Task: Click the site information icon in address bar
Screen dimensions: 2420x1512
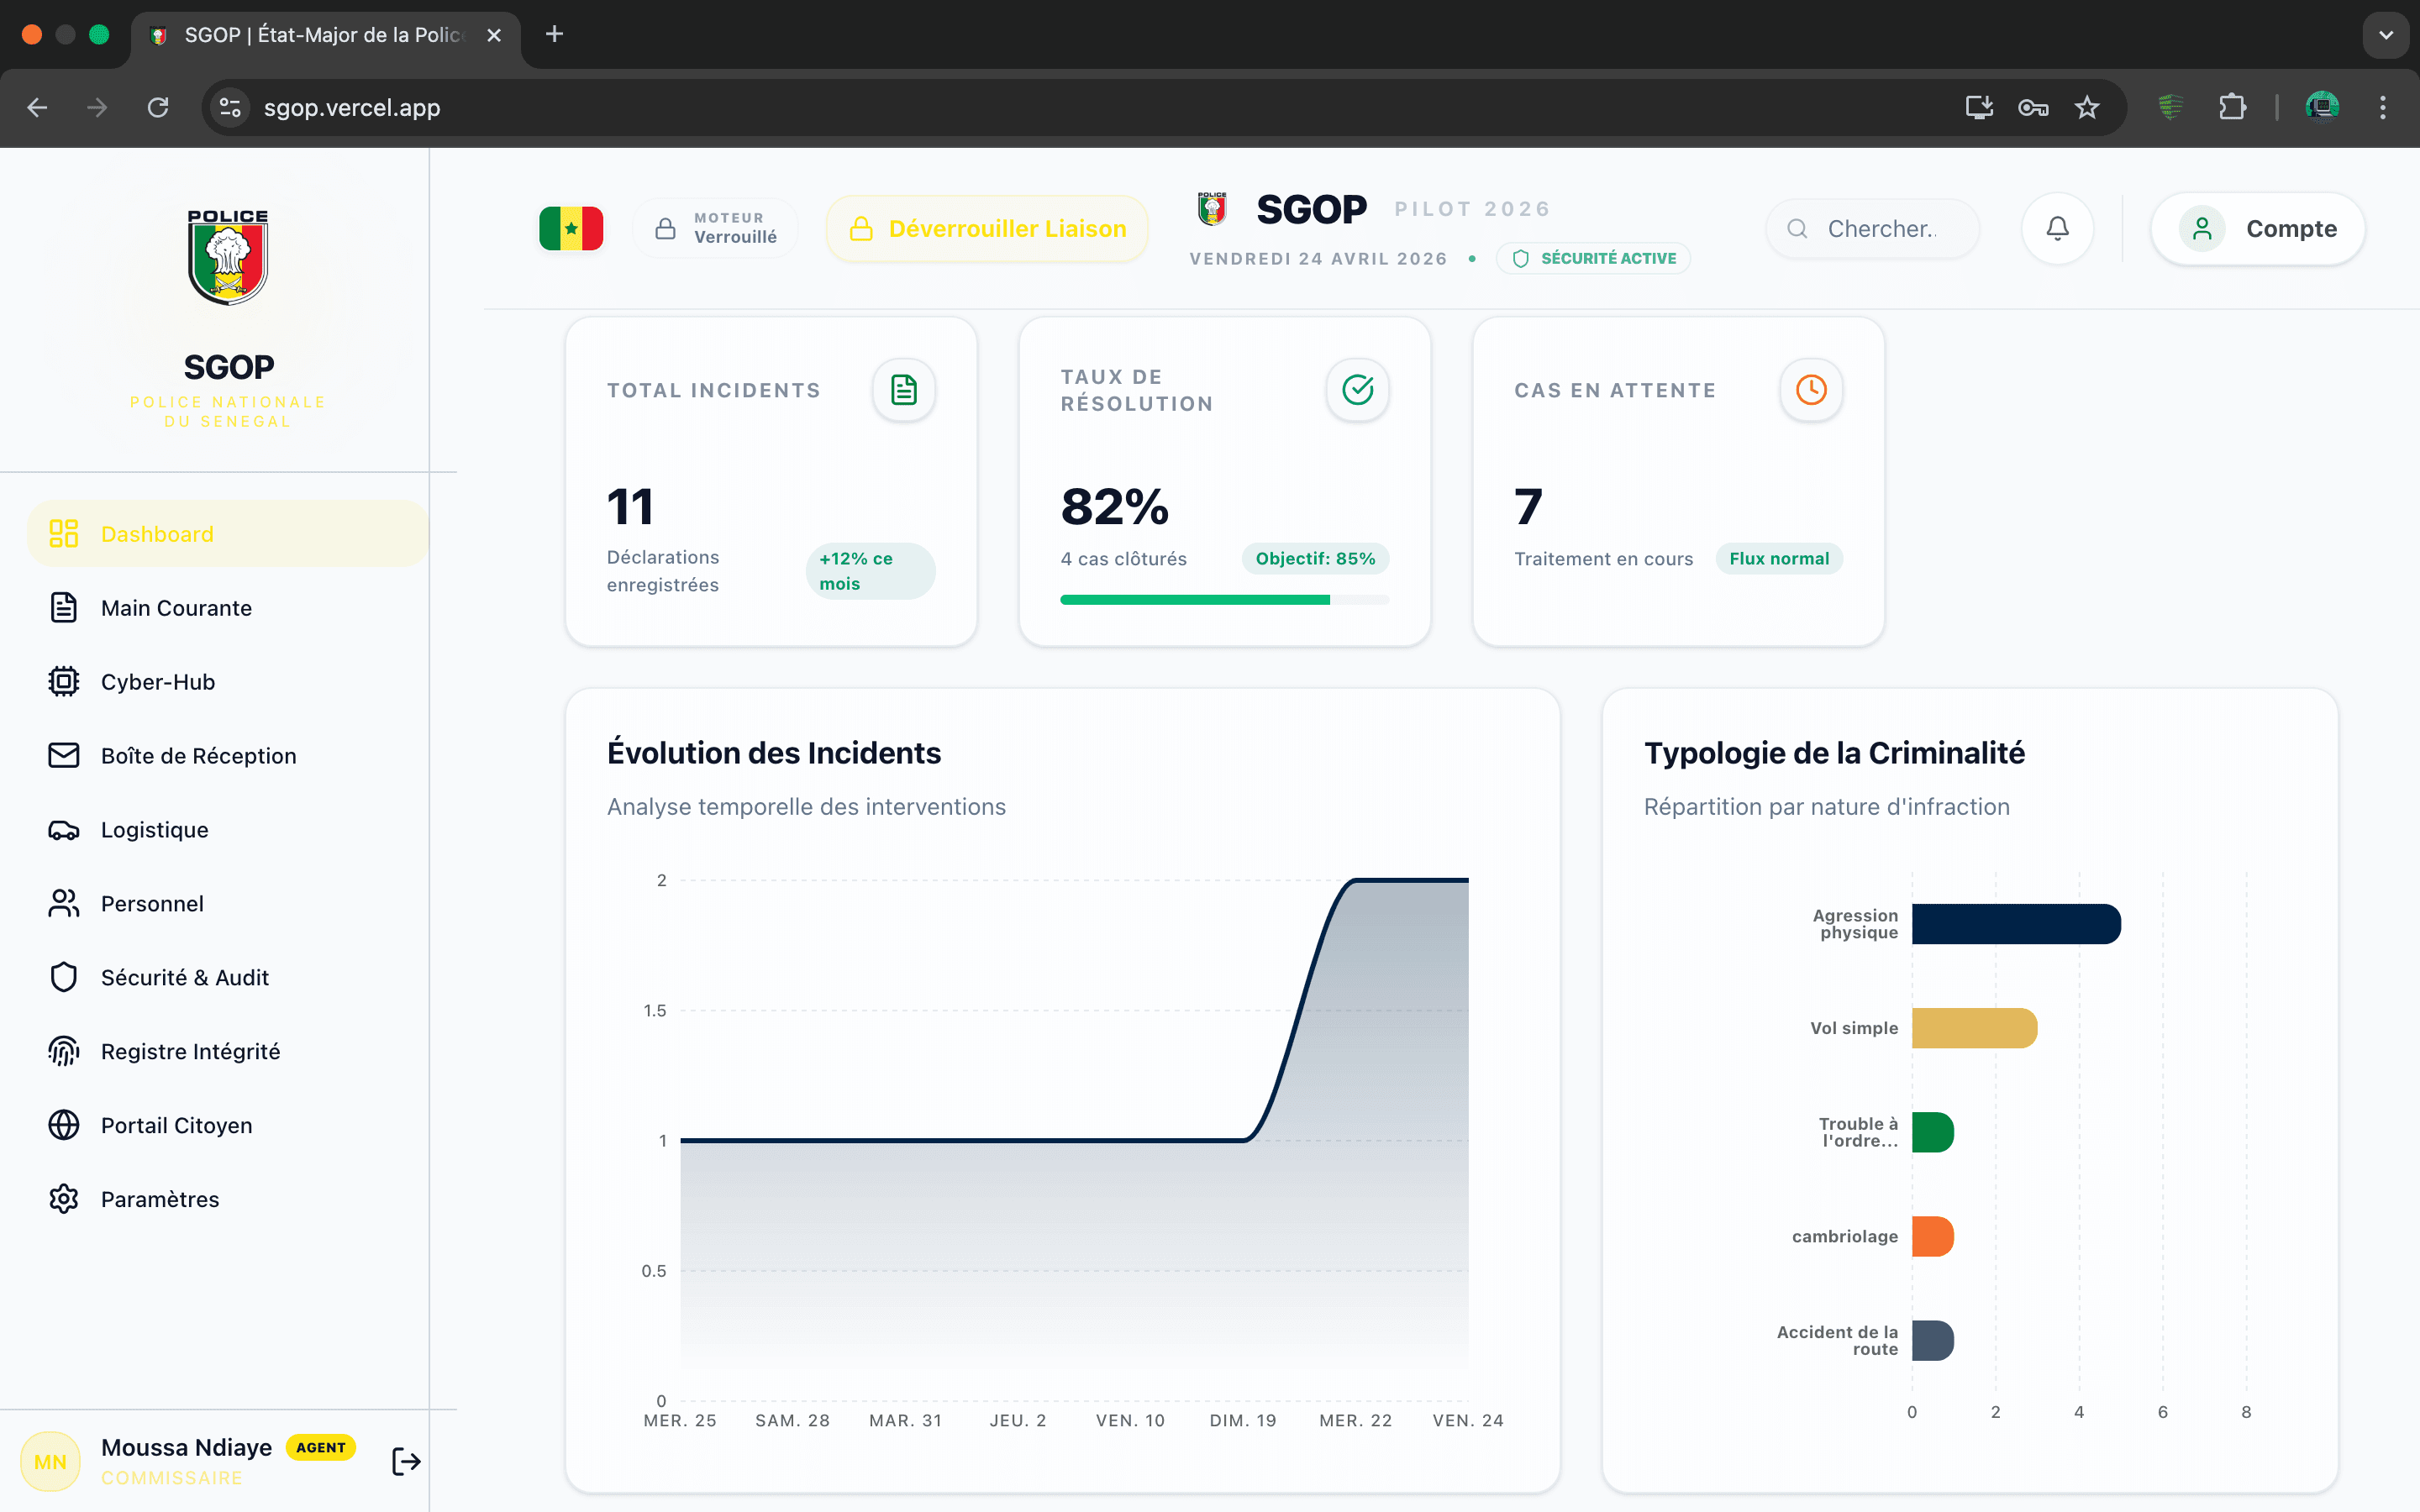Action: point(230,107)
